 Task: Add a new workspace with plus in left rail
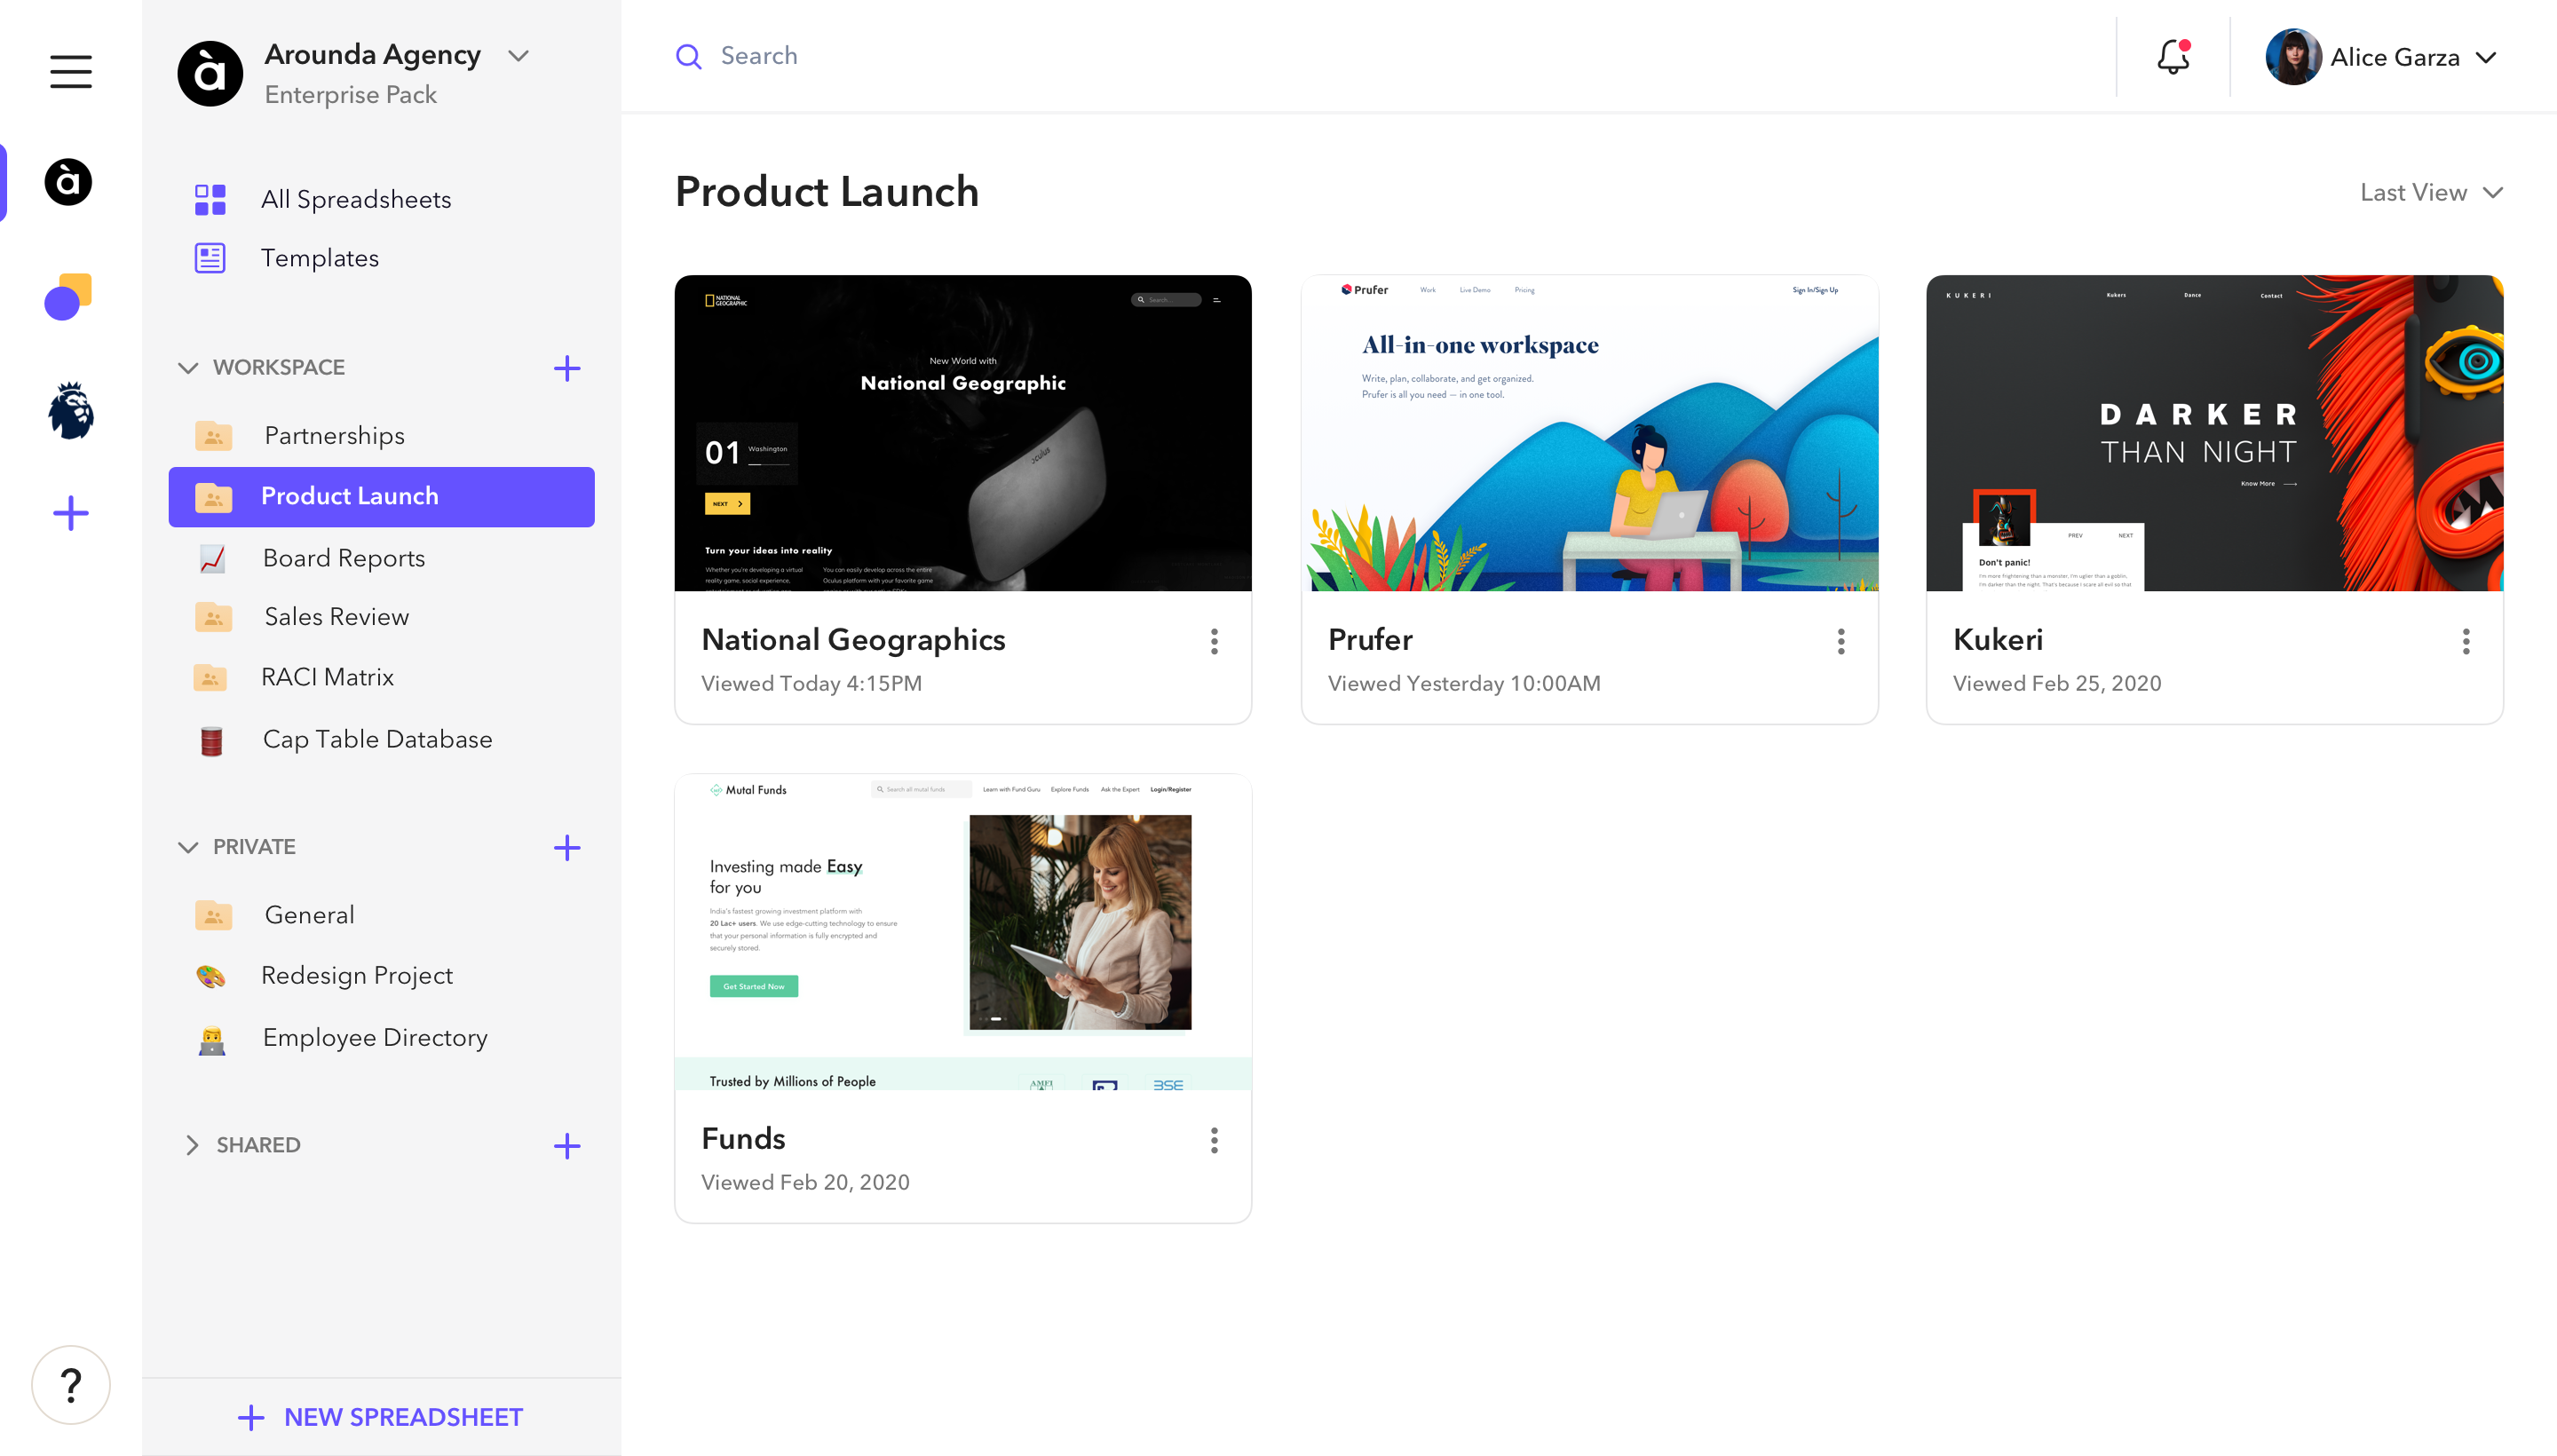(x=71, y=514)
